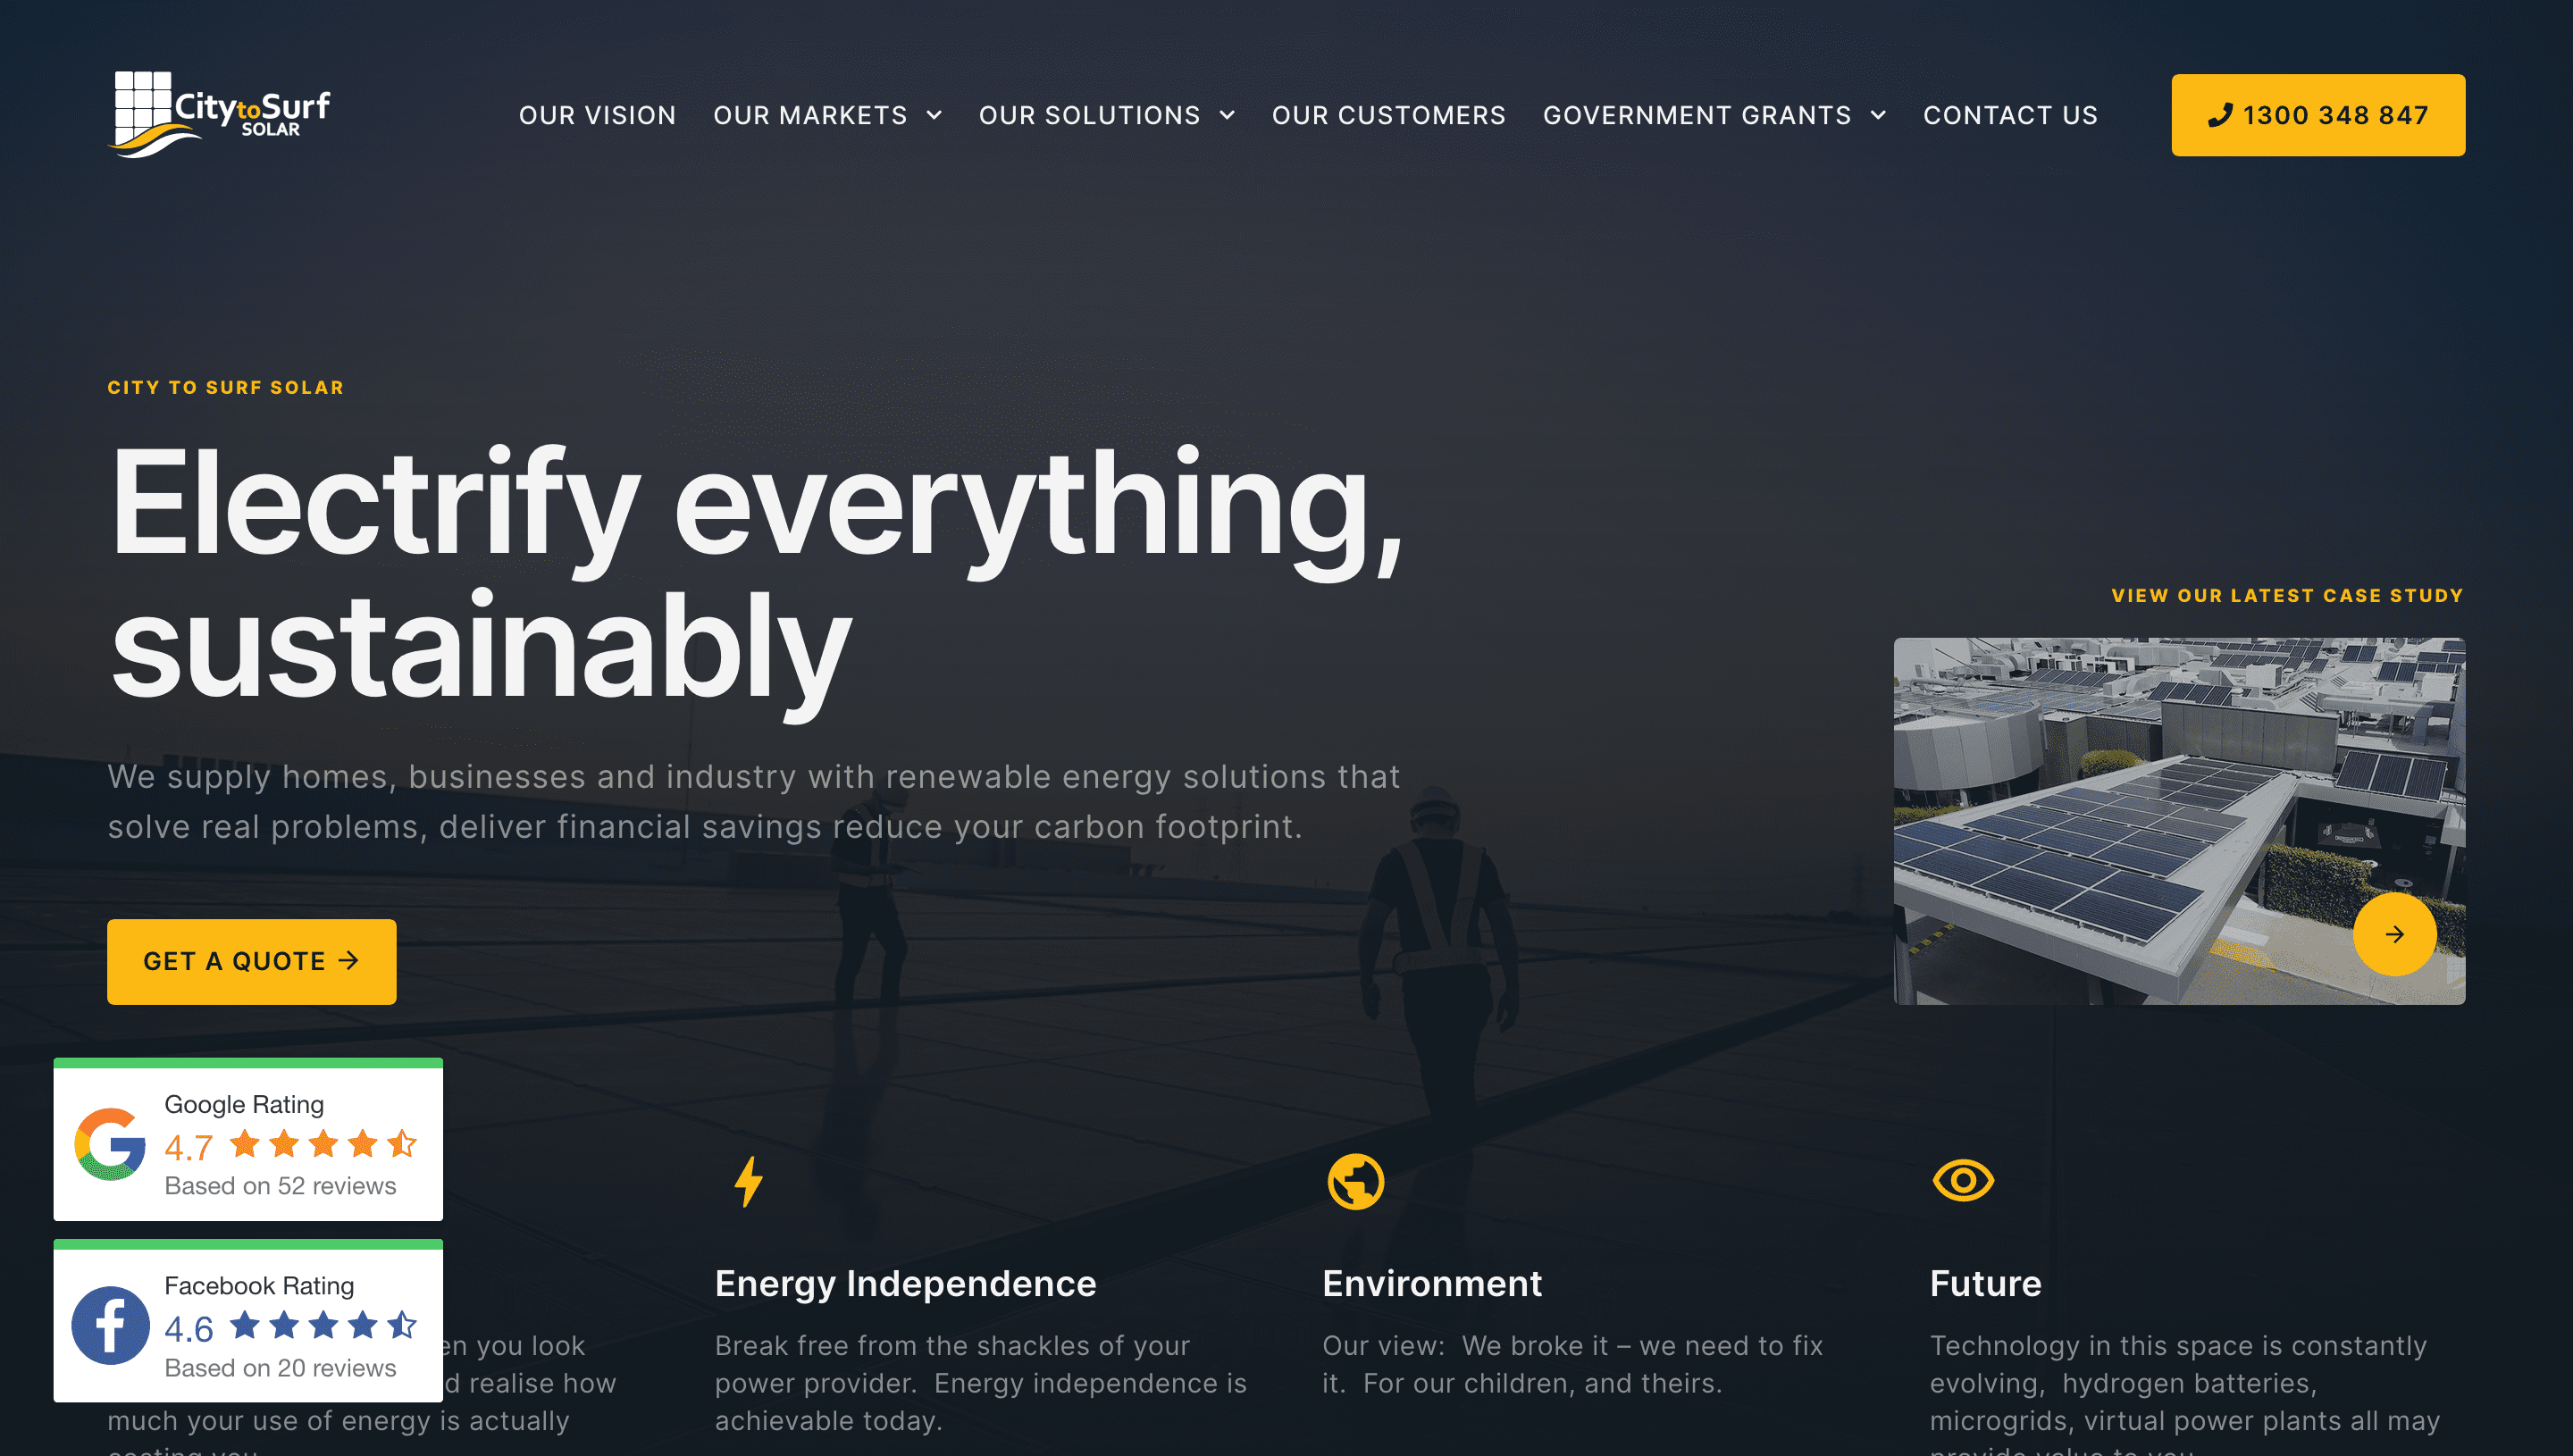Open the Facebook Rating 4.6 review card

248,1320
